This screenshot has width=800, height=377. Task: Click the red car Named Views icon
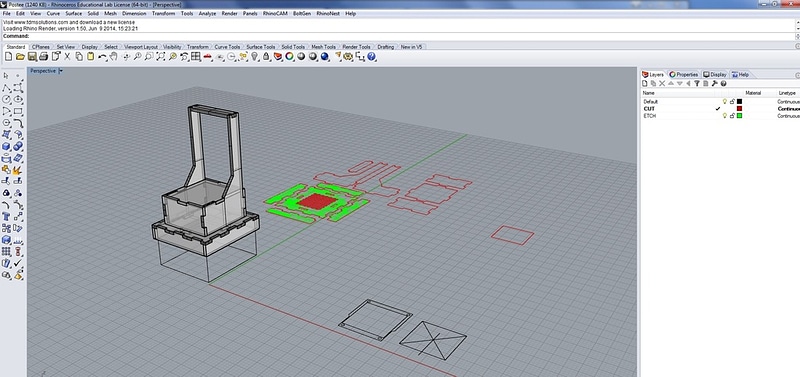208,57
